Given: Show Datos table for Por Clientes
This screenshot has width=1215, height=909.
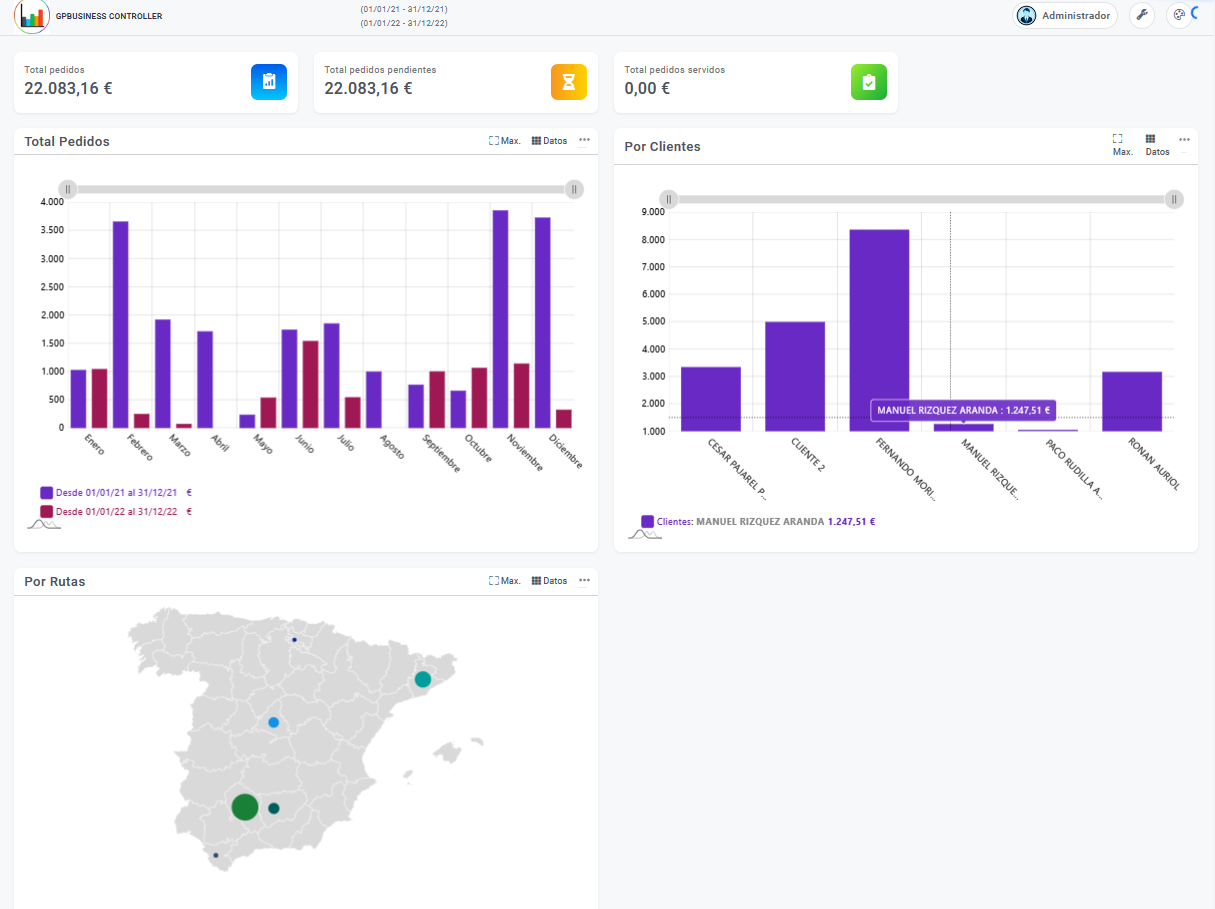Looking at the screenshot, I should click(1156, 145).
